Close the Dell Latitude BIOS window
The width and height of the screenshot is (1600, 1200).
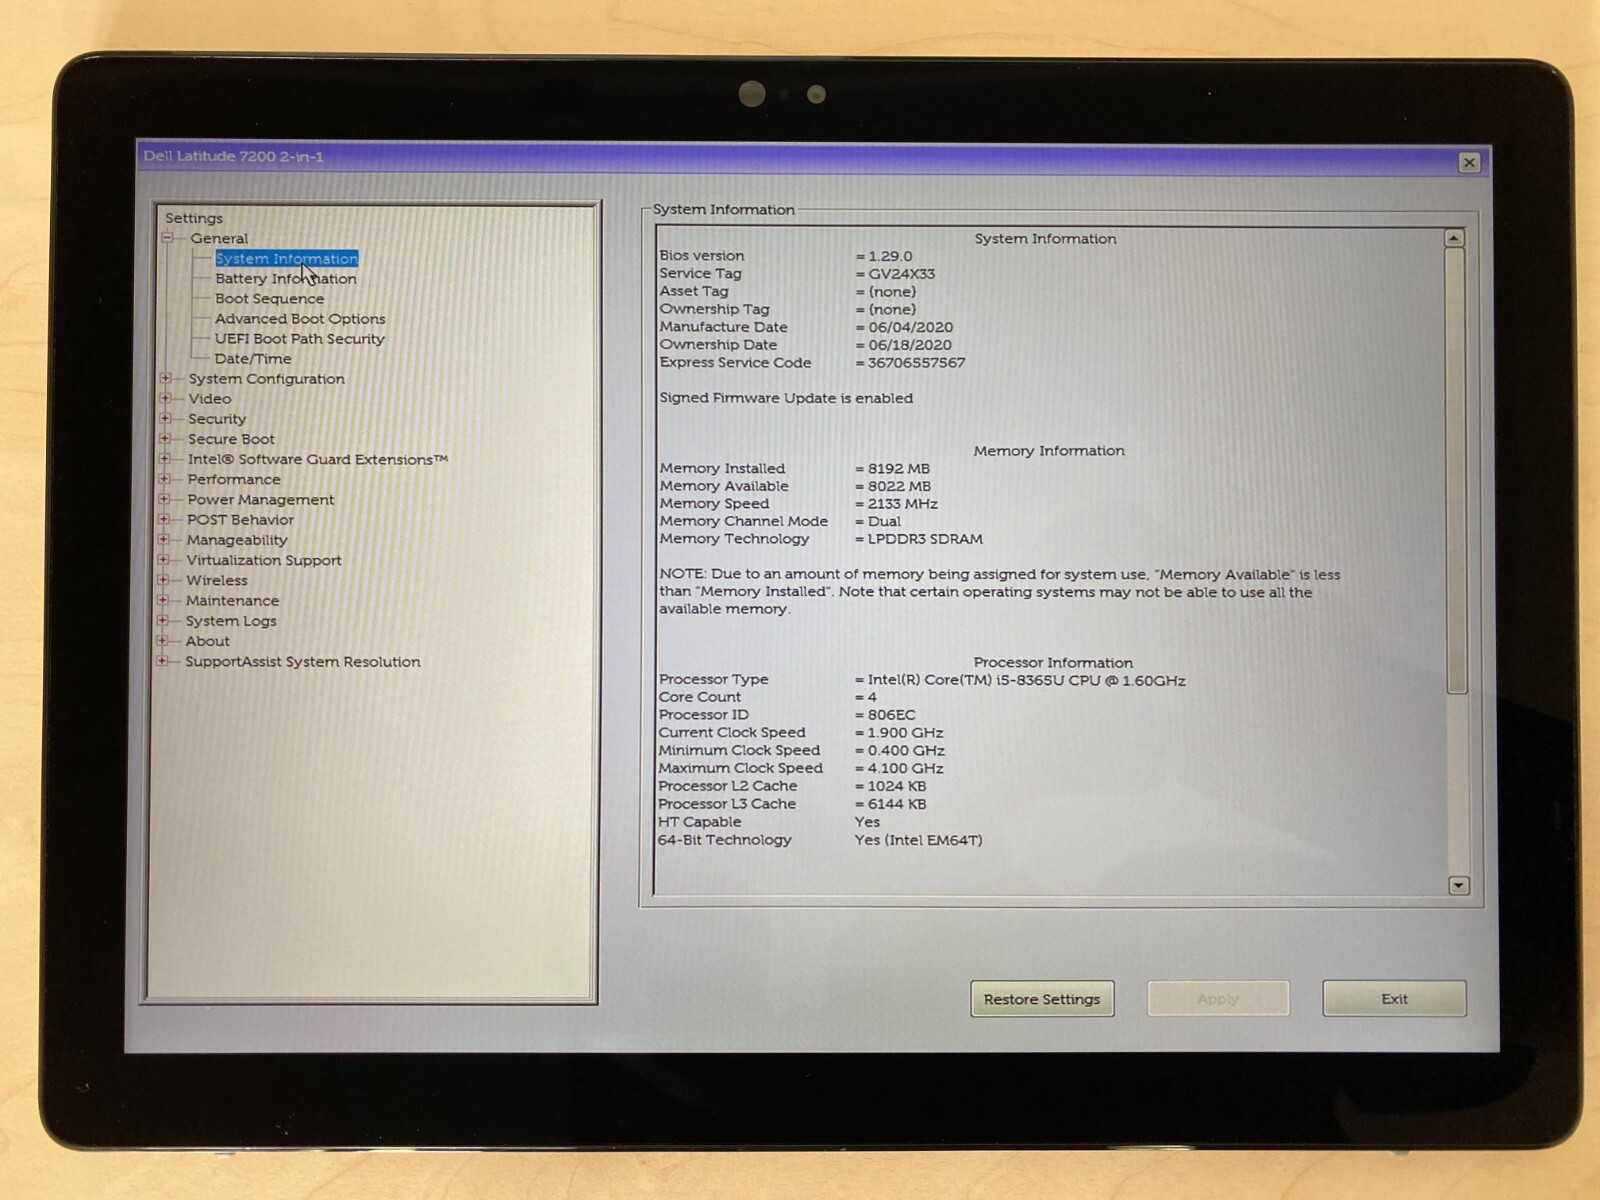[x=1469, y=162]
